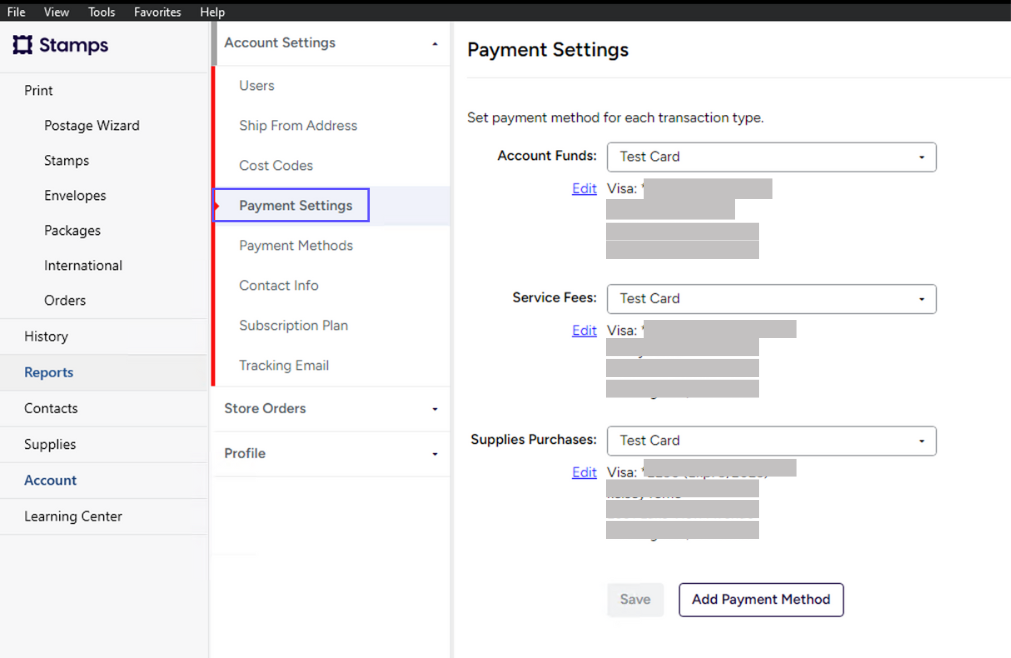Open International print option
Image resolution: width=1011 pixels, height=658 pixels.
pyautogui.click(x=83, y=266)
